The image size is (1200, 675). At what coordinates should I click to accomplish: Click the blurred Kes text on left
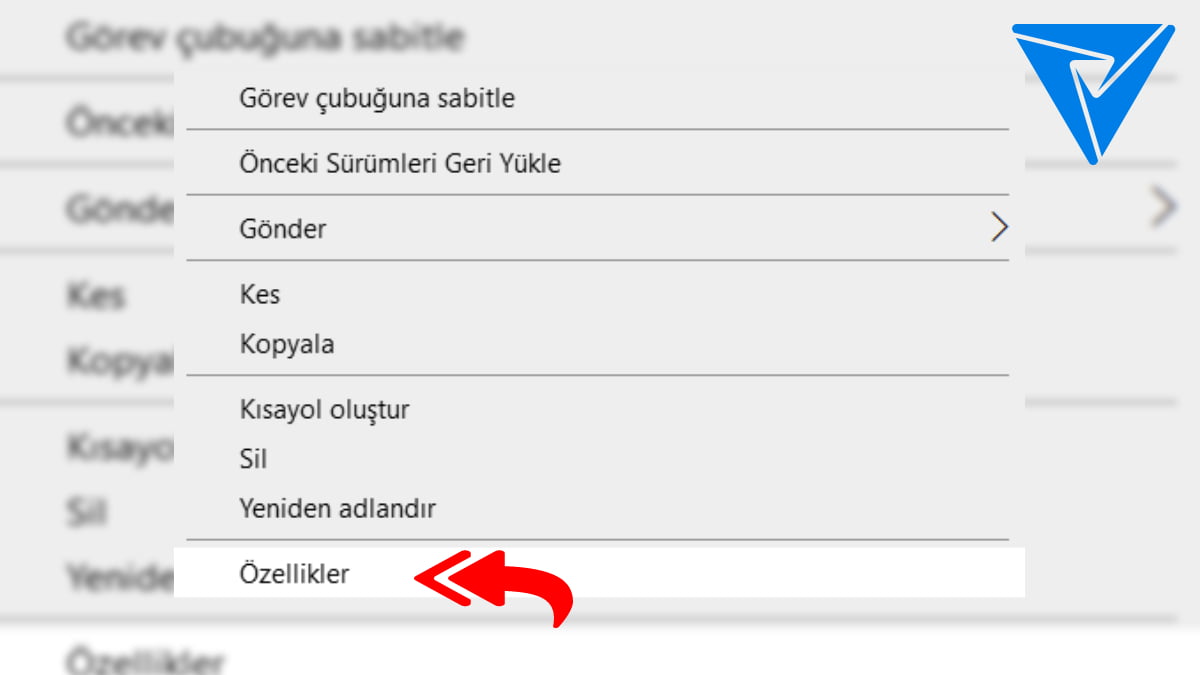[96, 296]
